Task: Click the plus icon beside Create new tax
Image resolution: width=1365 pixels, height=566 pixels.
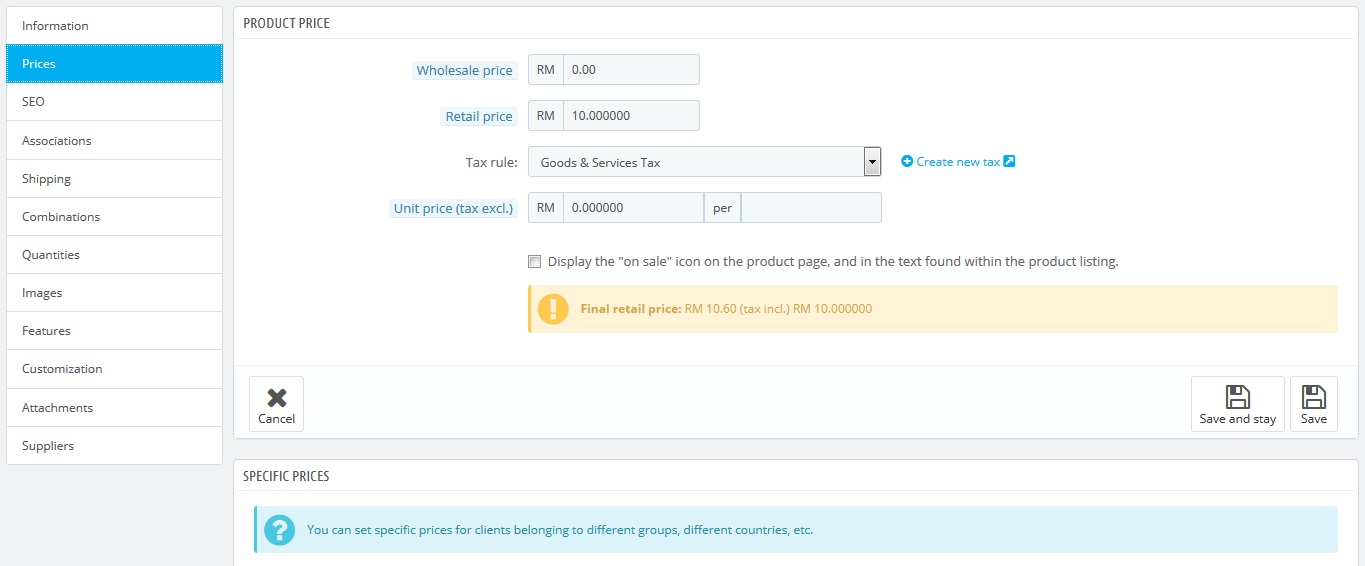Action: coord(907,161)
